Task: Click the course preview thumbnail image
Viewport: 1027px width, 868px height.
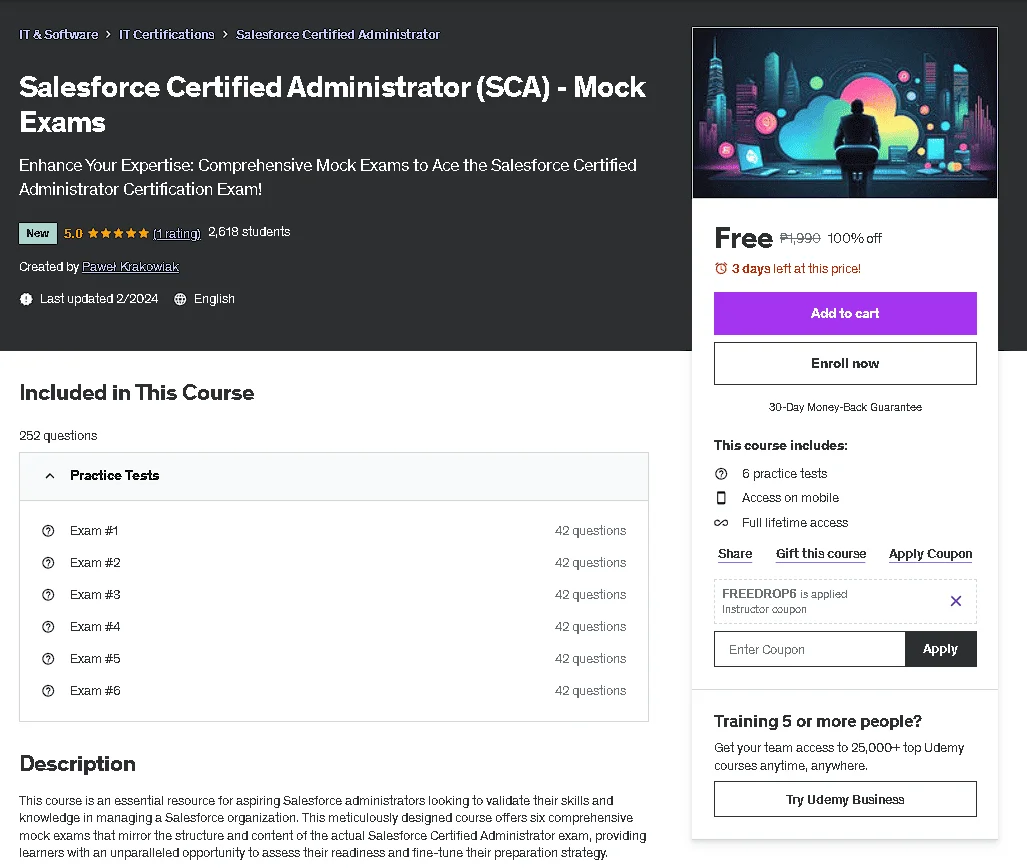Action: [x=845, y=113]
